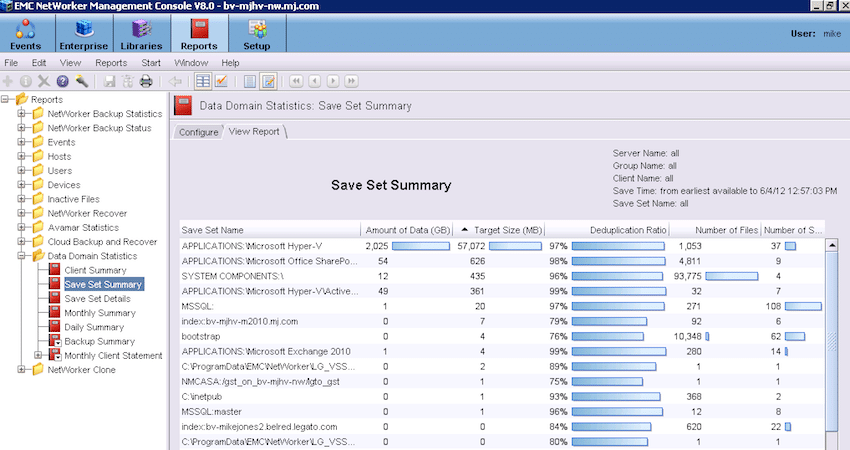Sort by Target Size (MB) column
850x450 pixels.
click(x=499, y=230)
